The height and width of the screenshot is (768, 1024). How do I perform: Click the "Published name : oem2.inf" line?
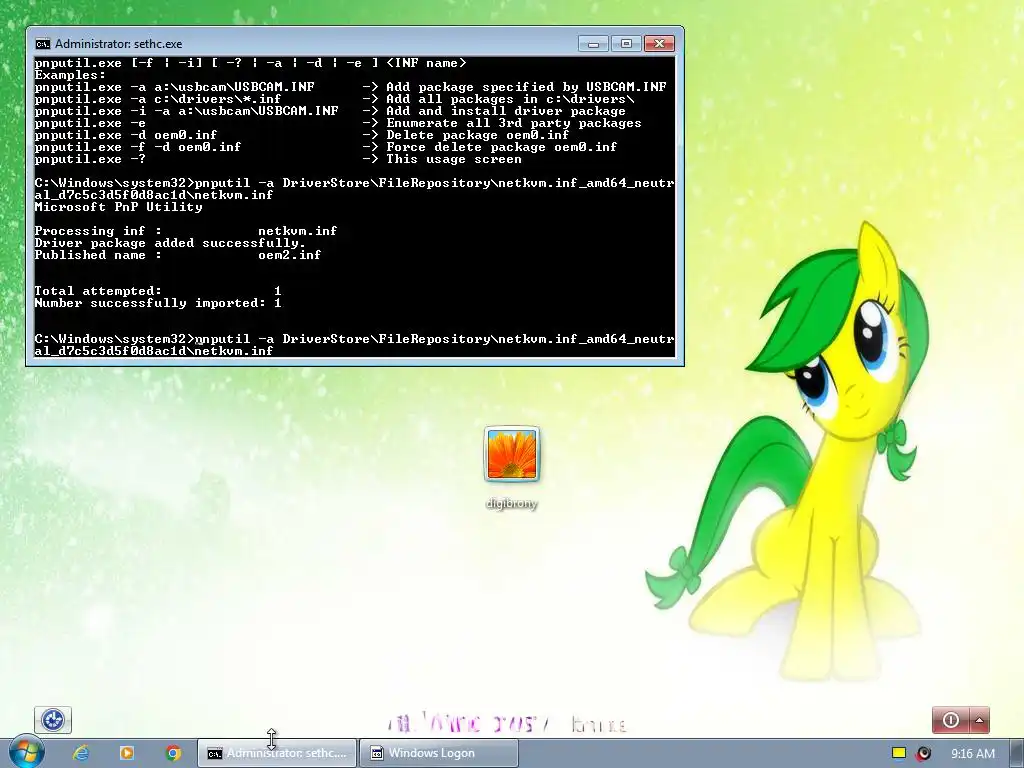[178, 255]
